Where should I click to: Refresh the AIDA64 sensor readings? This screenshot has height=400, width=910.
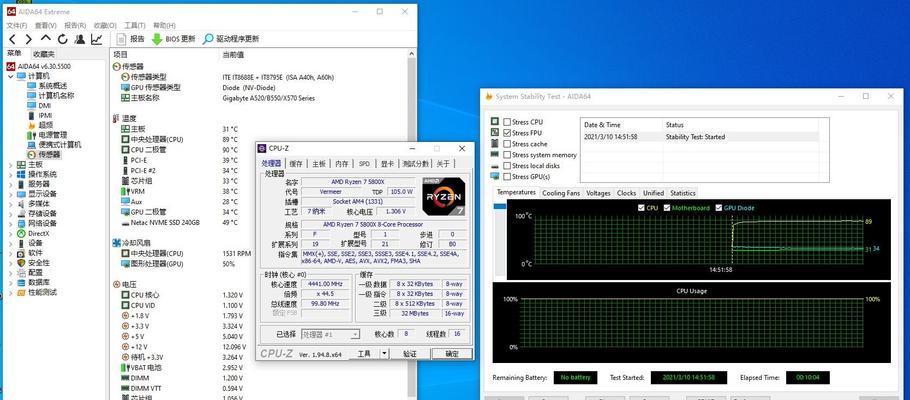pos(63,39)
